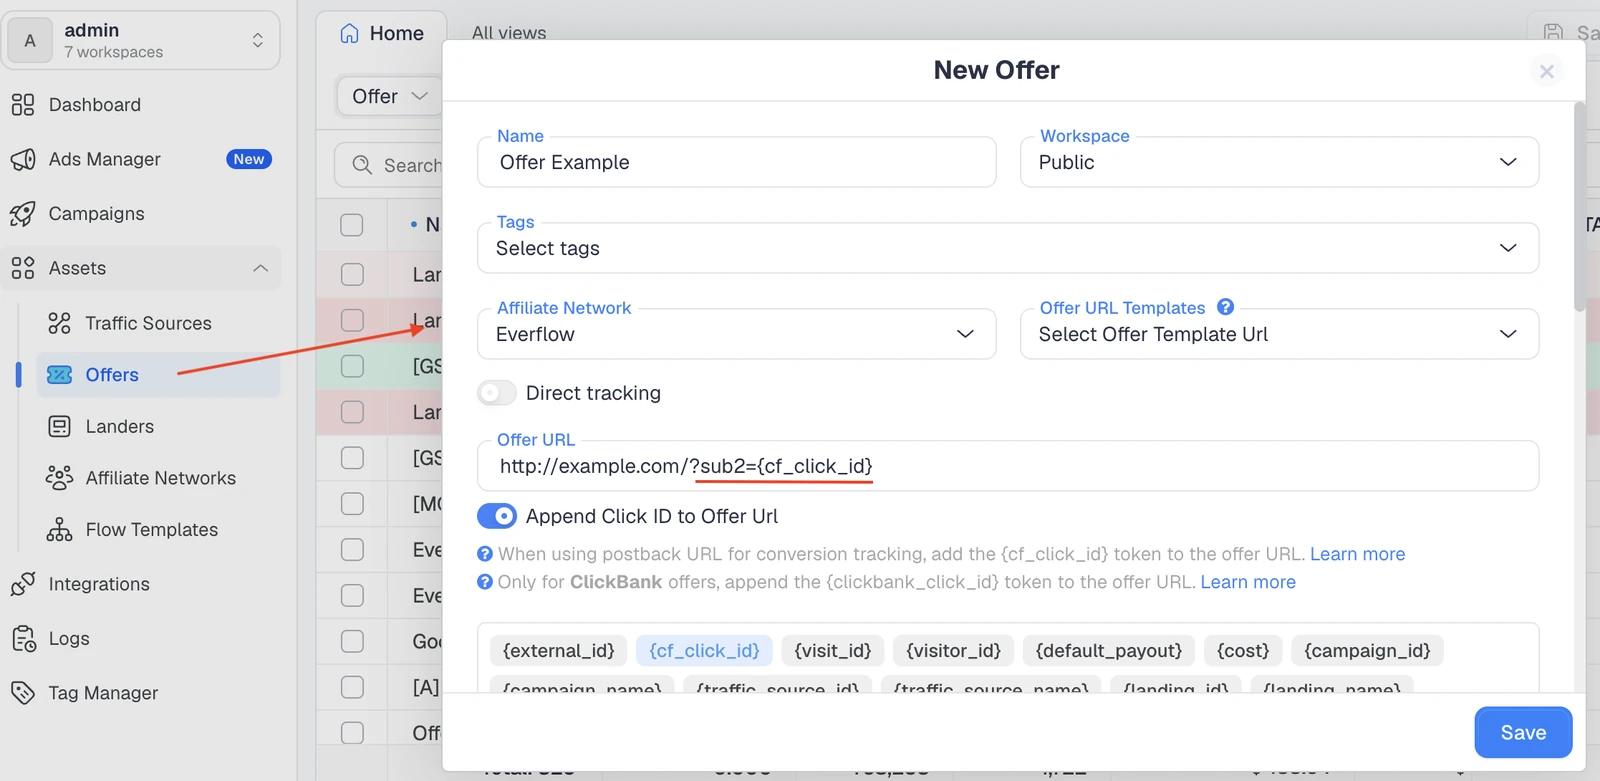
Task: Collapse the Assets sidebar section
Action: pos(260,268)
